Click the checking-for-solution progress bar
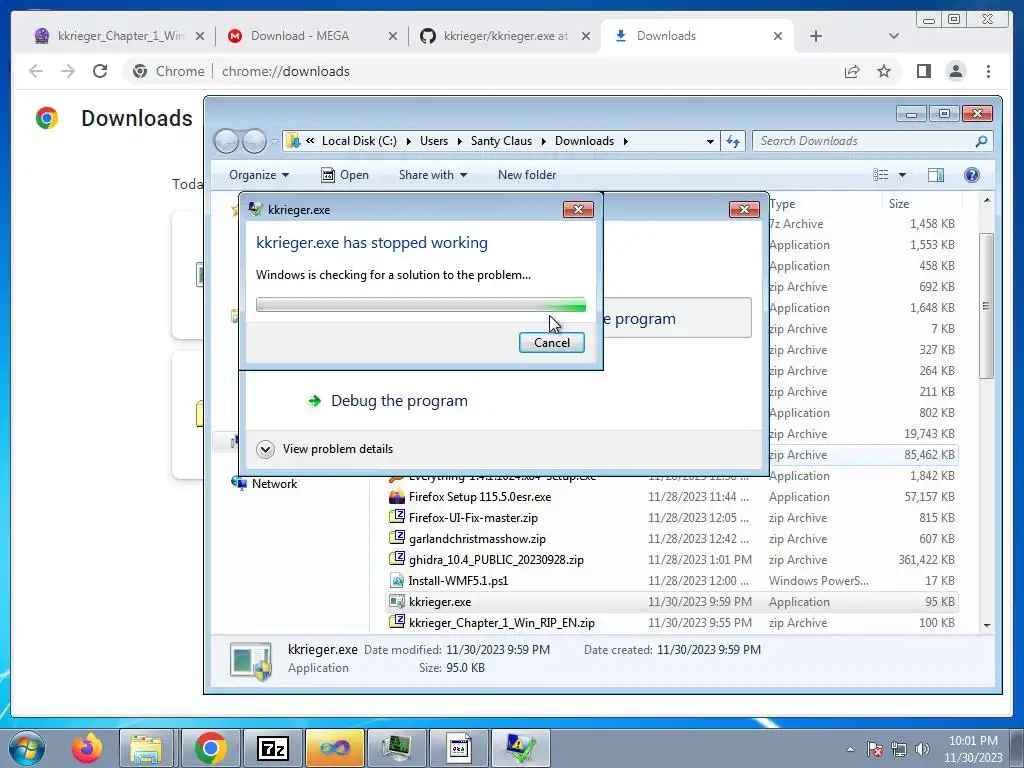The image size is (1024, 768). click(421, 304)
